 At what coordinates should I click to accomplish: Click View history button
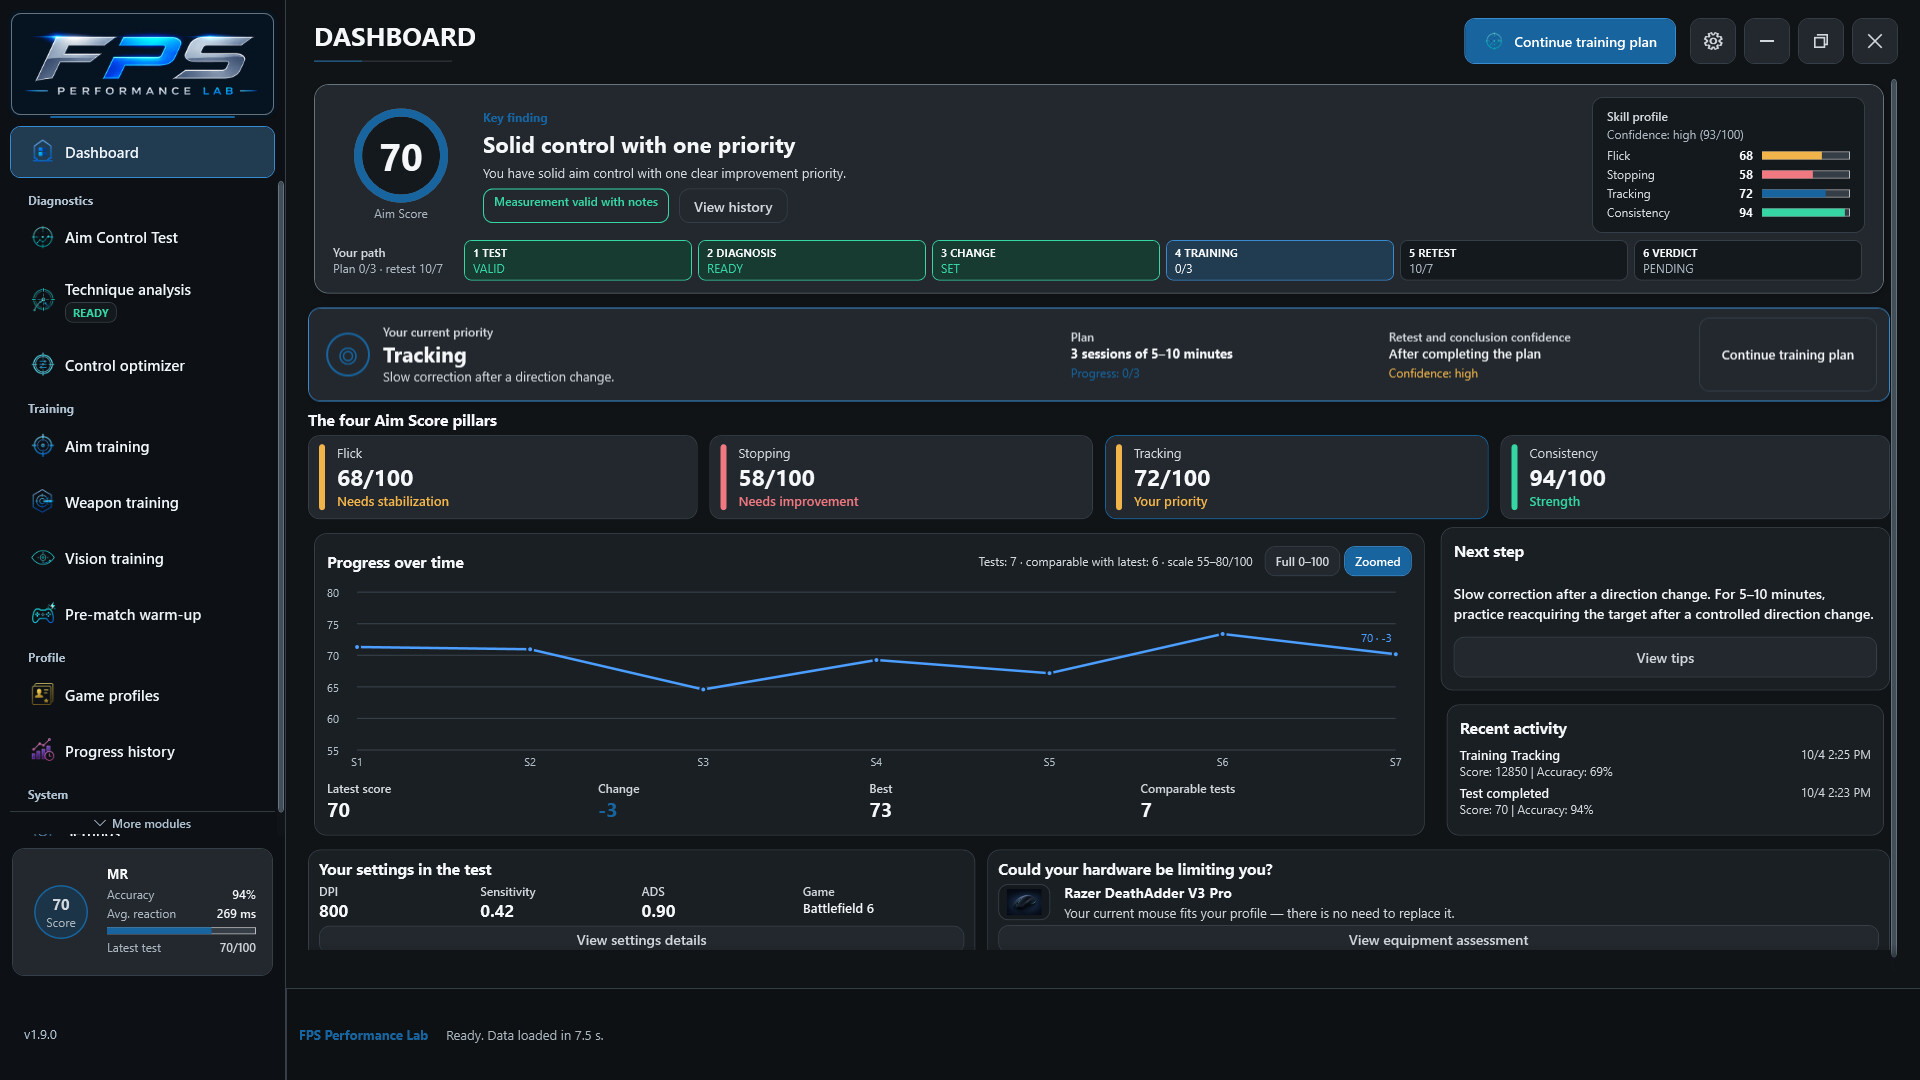tap(733, 207)
